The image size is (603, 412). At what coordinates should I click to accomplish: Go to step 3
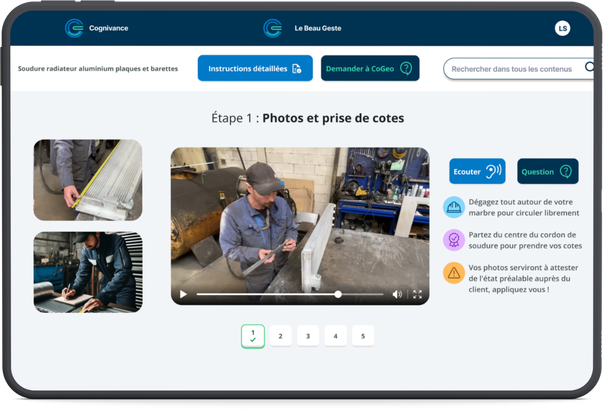(308, 336)
